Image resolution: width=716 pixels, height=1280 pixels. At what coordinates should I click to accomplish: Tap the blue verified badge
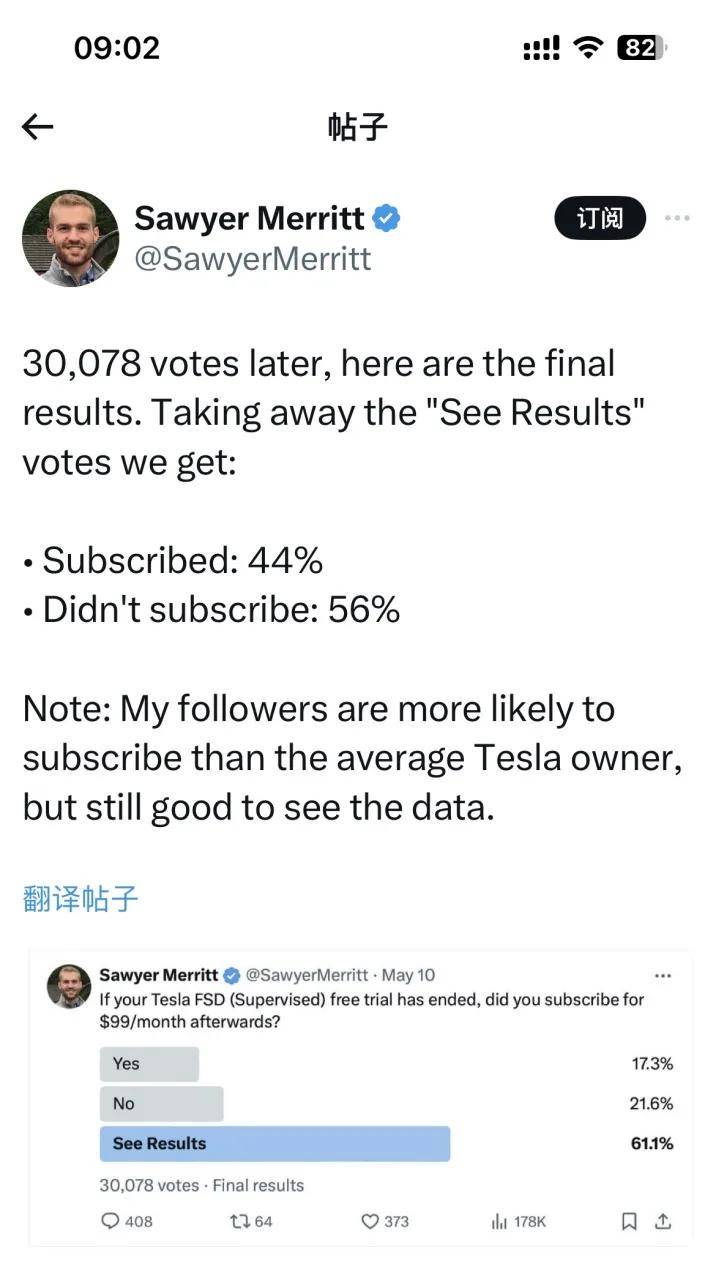(x=387, y=218)
